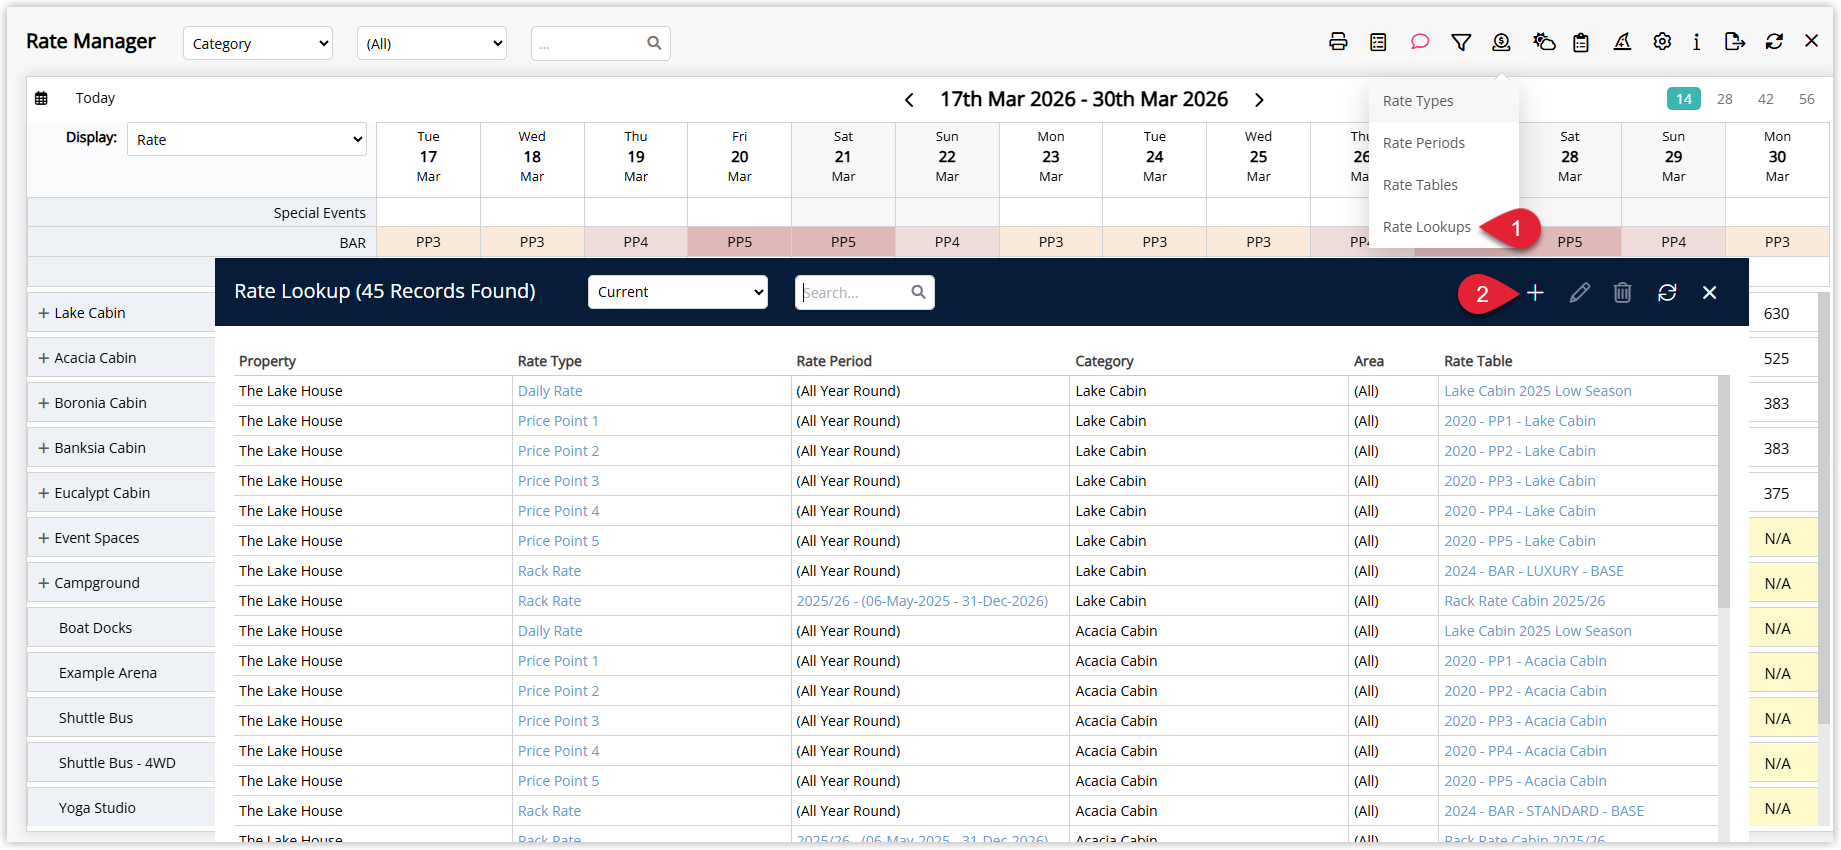This screenshot has width=1841, height=850.
Task: Click BAR cell PP5 on Fri 20 Mar
Action: [739, 242]
